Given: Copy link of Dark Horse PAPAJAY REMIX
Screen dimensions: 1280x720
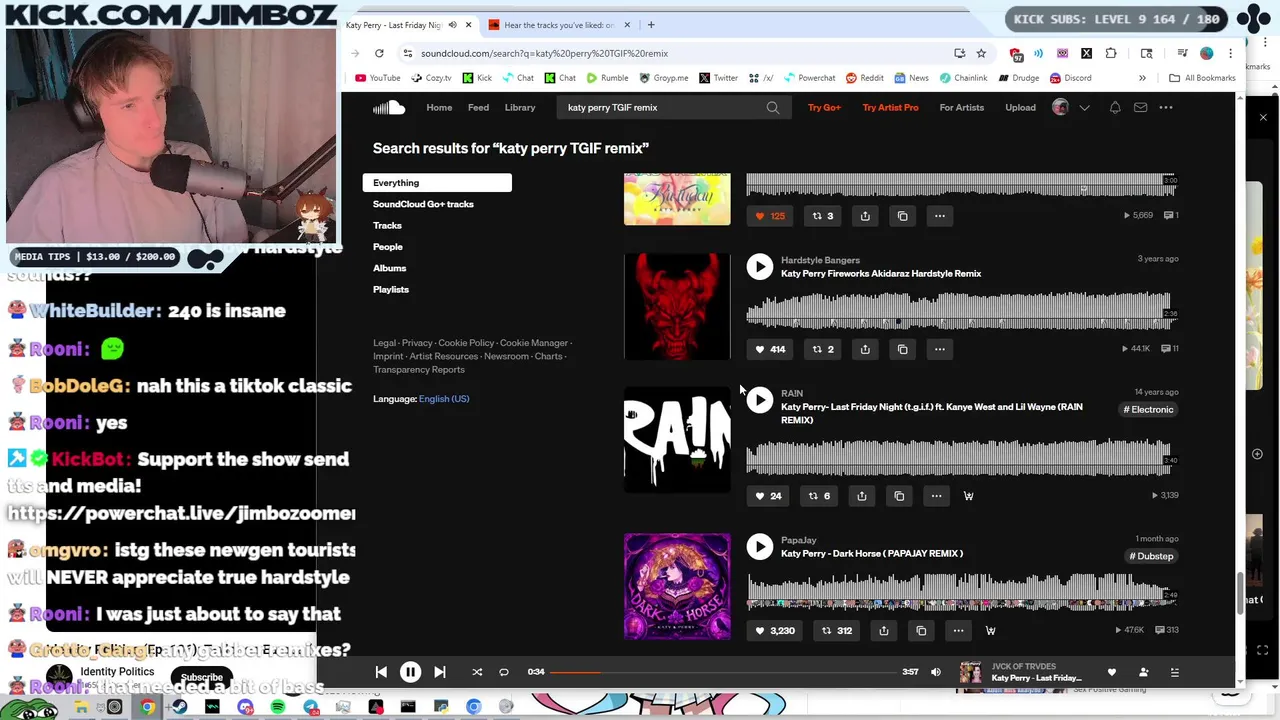Looking at the screenshot, I should (921, 630).
